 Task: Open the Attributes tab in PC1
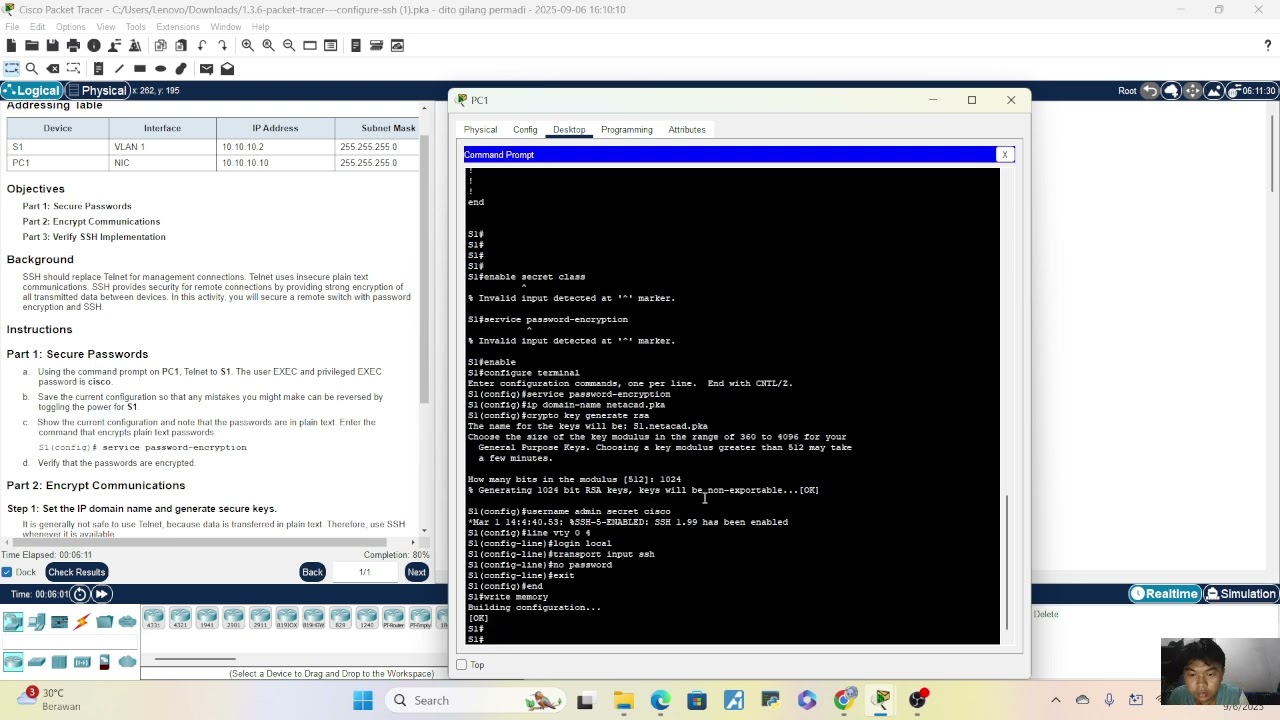(x=687, y=130)
